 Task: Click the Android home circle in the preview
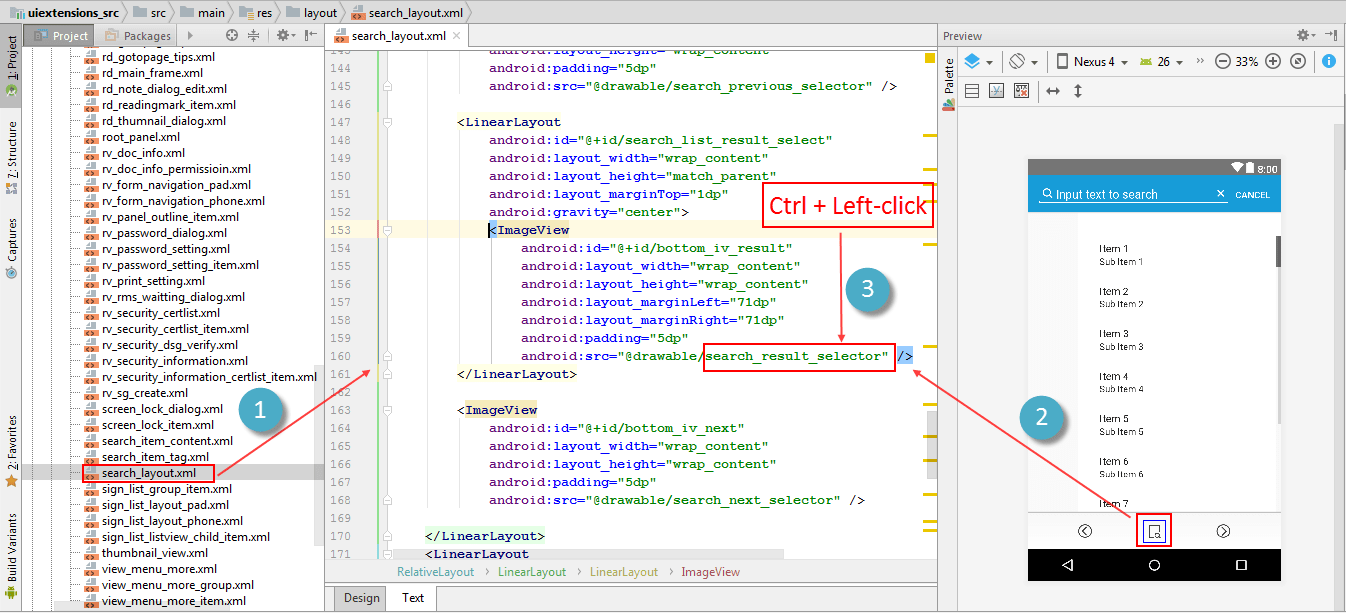(x=1154, y=565)
